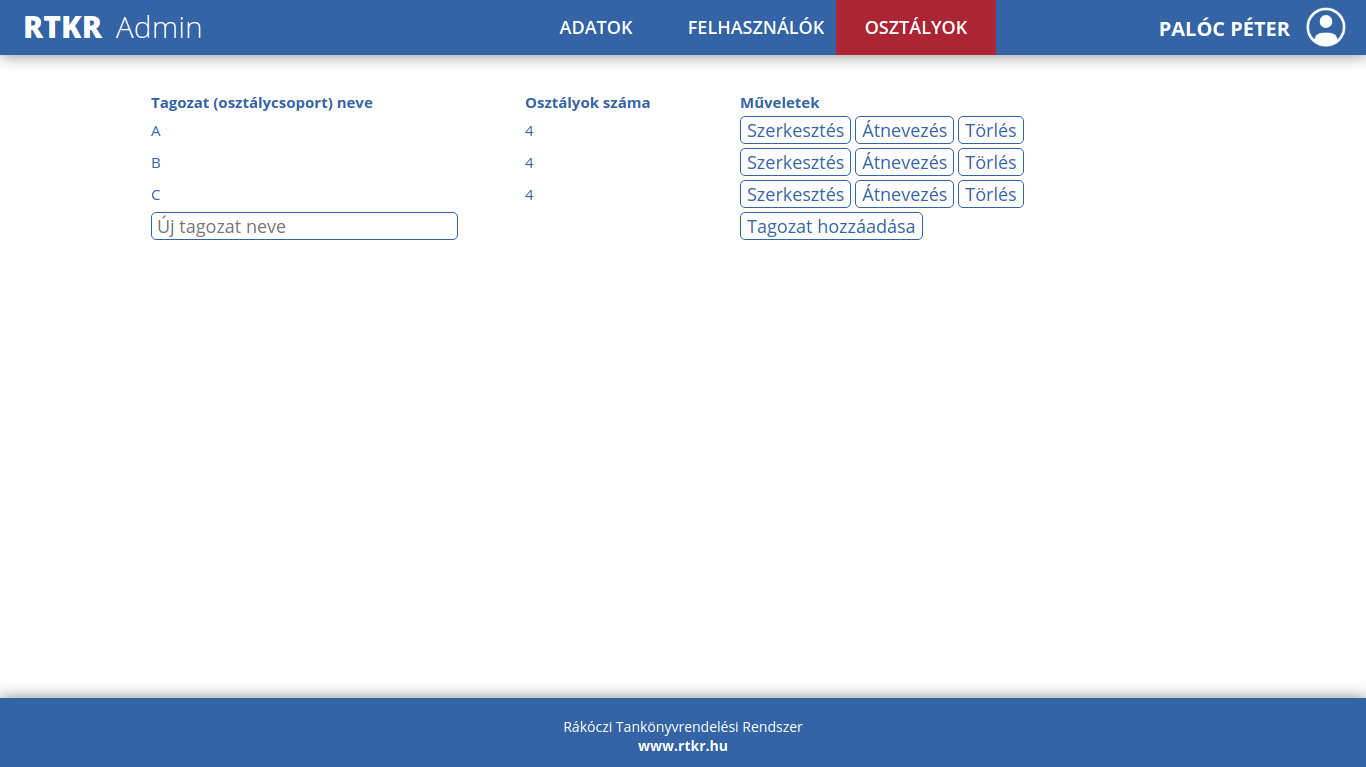The image size is (1366, 767).
Task: Visit the www.rtkr.hu footer link
Action: [x=683, y=746]
